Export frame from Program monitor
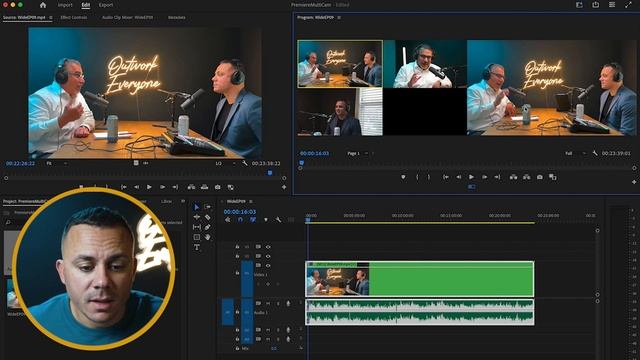The height and width of the screenshot is (360, 640). (540, 177)
